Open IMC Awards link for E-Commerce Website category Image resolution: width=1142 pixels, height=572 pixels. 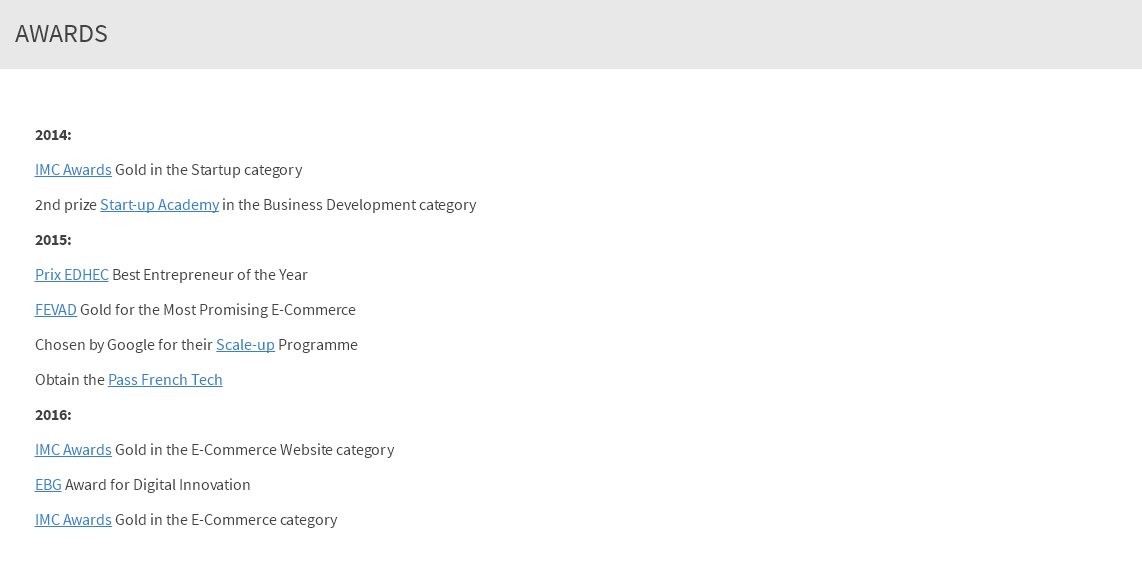point(73,450)
